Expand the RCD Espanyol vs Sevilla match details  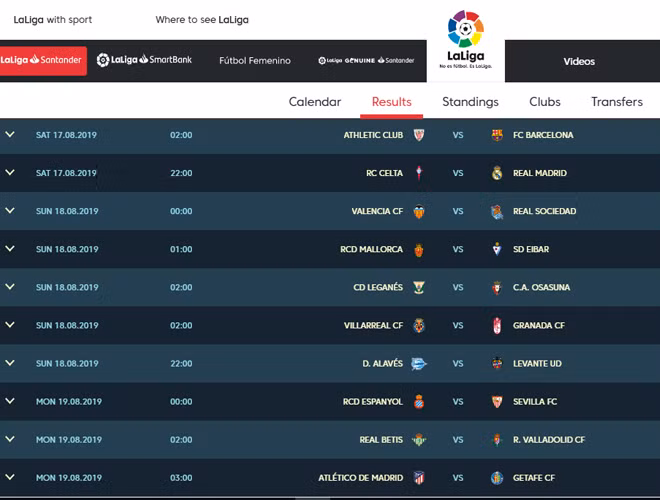click(x=10, y=402)
